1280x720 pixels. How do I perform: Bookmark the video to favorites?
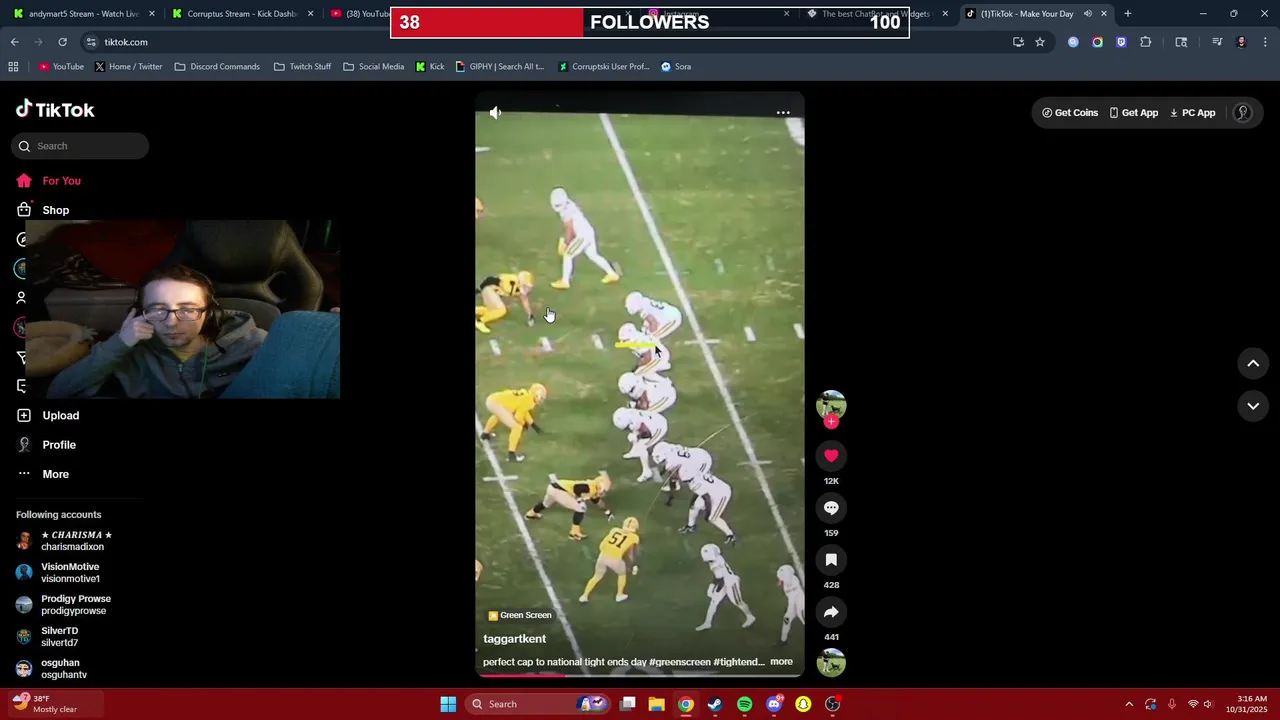pos(831,560)
